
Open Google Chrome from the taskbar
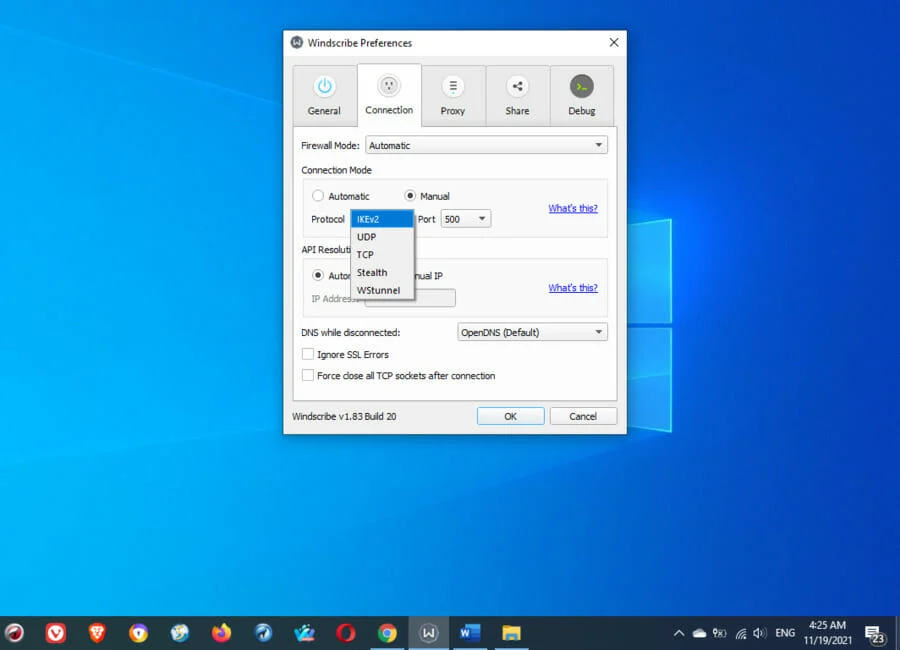(x=387, y=632)
